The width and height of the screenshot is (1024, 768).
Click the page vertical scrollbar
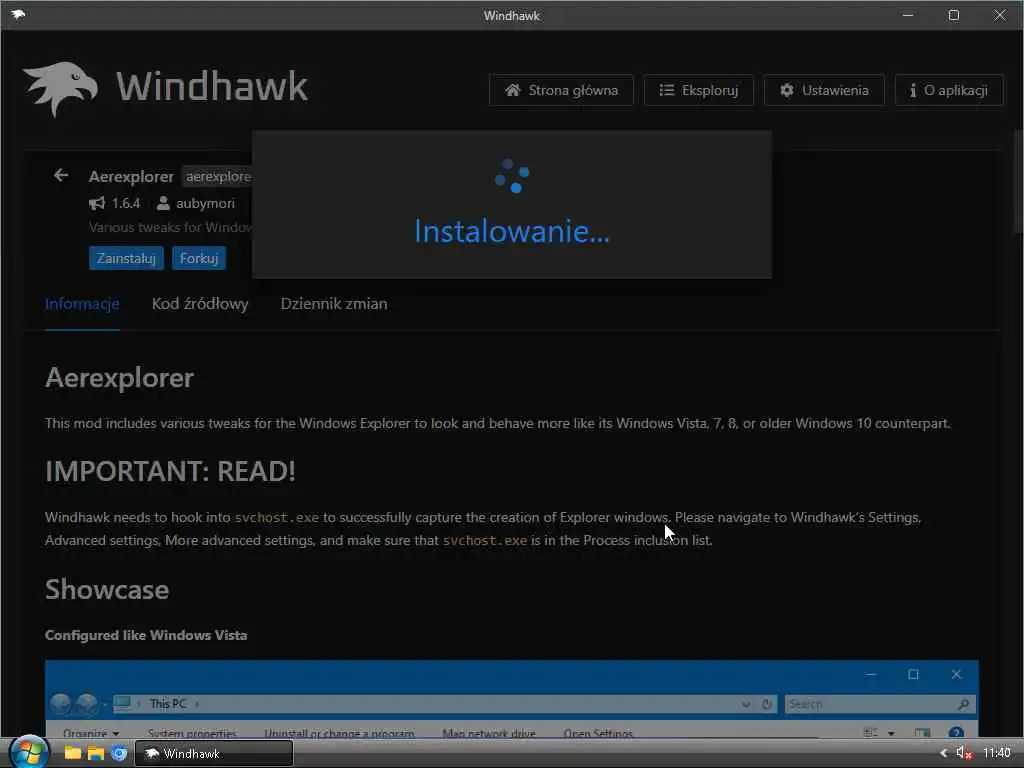tap(1018, 181)
